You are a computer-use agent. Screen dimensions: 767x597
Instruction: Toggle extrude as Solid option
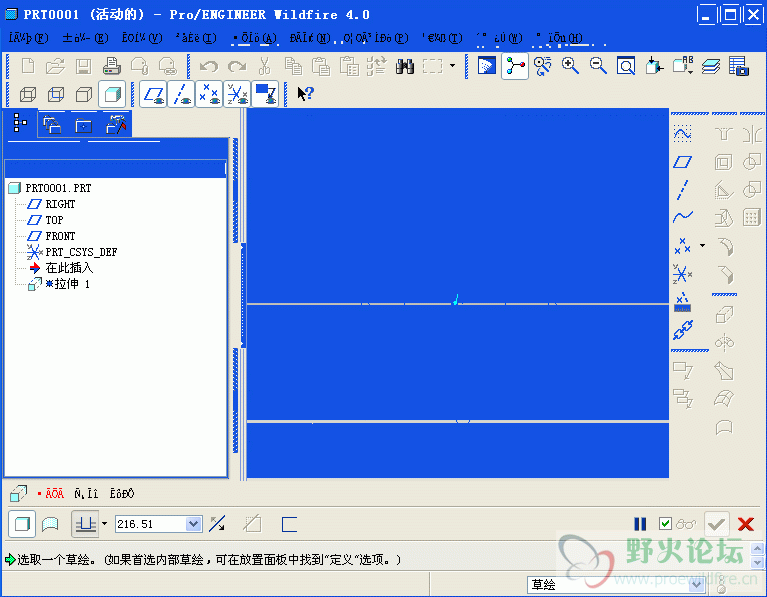pos(22,524)
